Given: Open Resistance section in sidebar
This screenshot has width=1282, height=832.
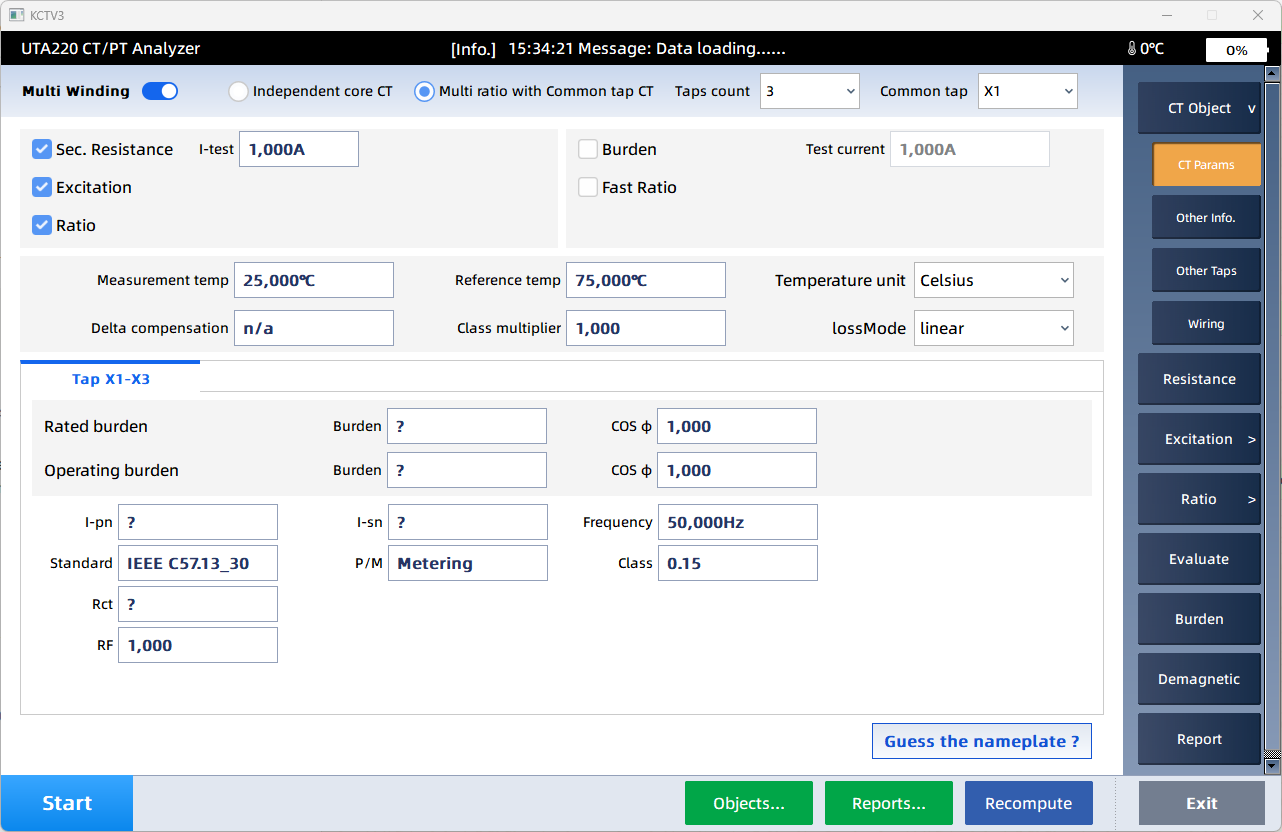Looking at the screenshot, I should pyautogui.click(x=1199, y=379).
